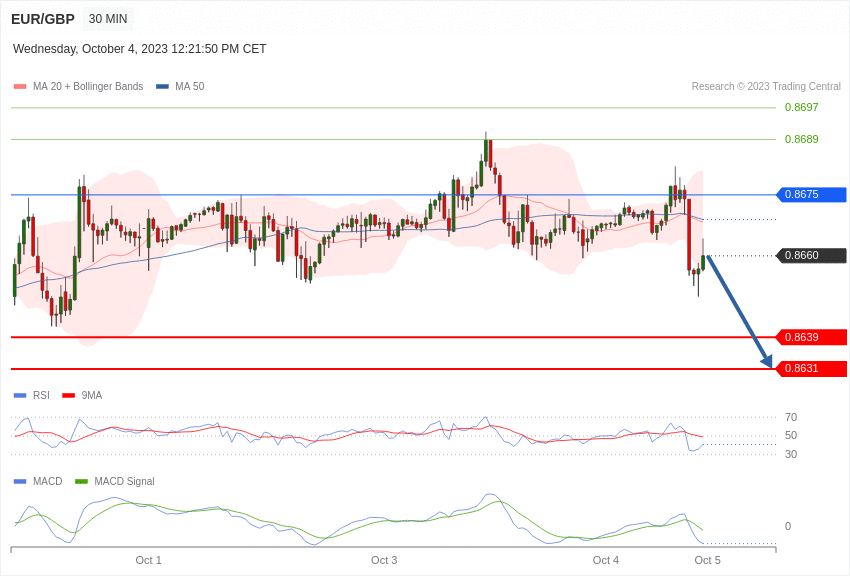Click the red 0.8631 support price tag
The height and width of the screenshot is (576, 850).
[x=812, y=368]
